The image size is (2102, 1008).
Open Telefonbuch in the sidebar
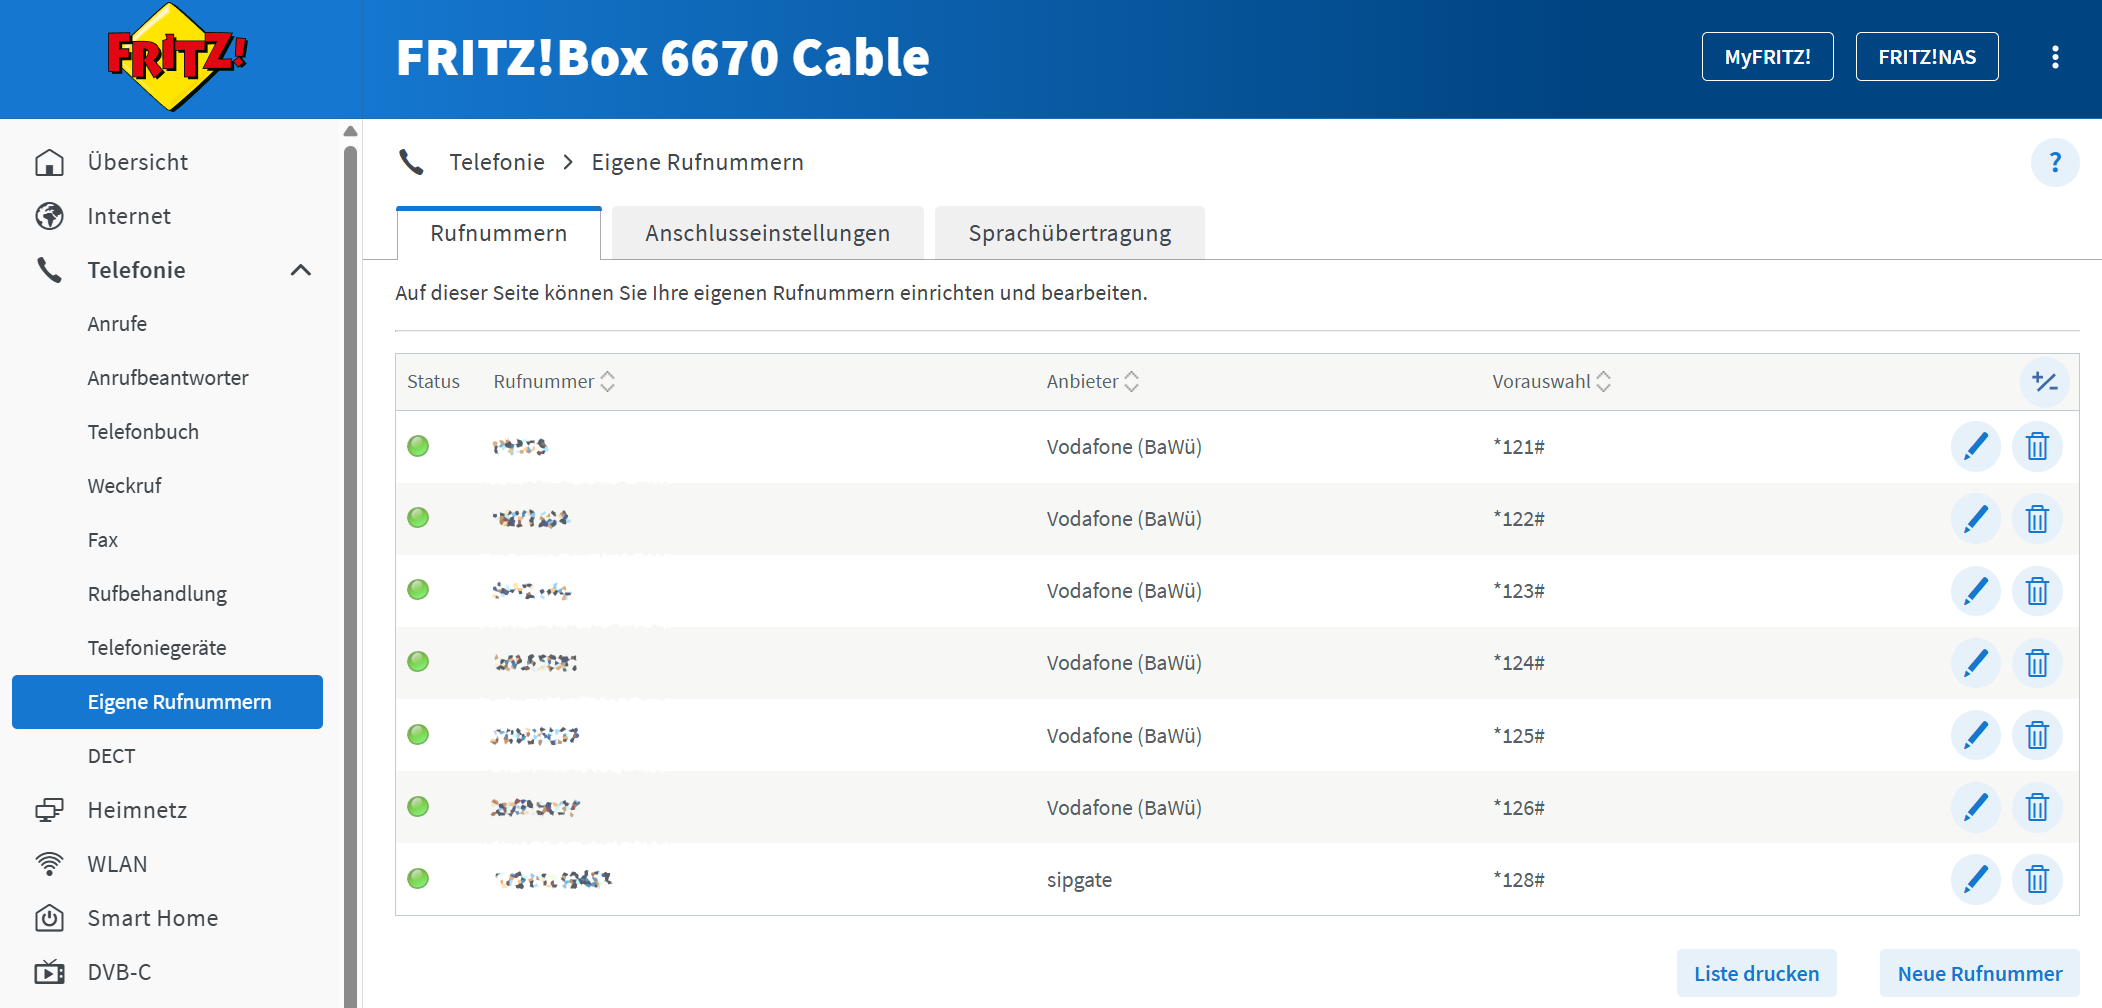pyautogui.click(x=143, y=432)
